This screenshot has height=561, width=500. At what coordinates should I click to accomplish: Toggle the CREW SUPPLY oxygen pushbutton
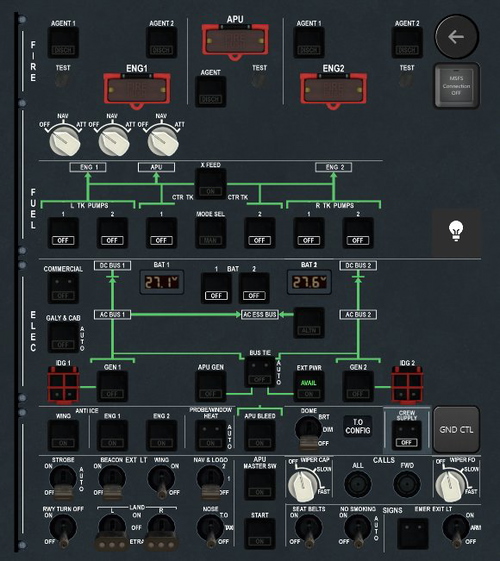point(407,435)
